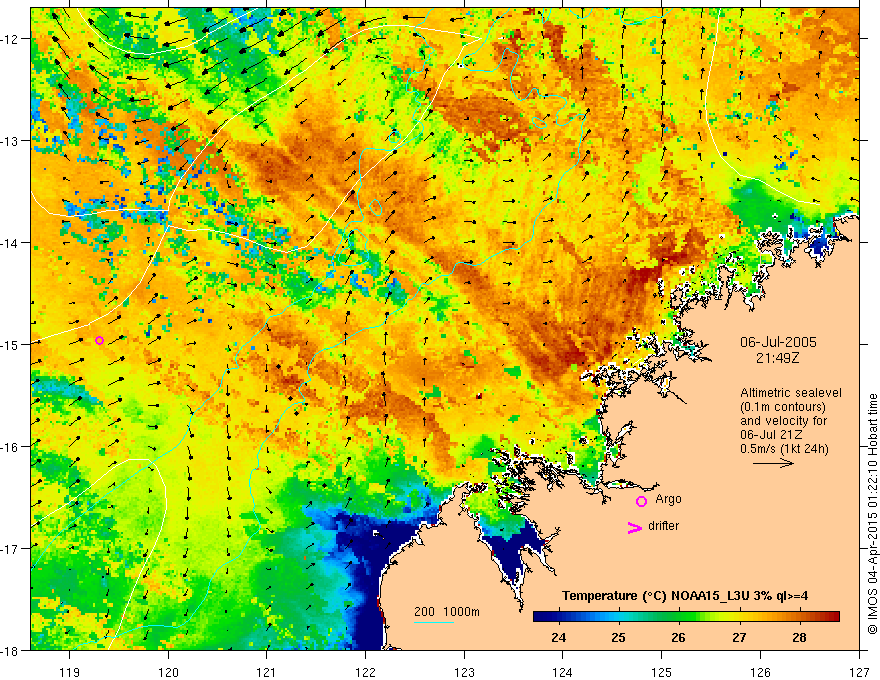Click the '200 1000m' depth label
Image resolution: width=880 pixels, height=680 pixels.
447,612
